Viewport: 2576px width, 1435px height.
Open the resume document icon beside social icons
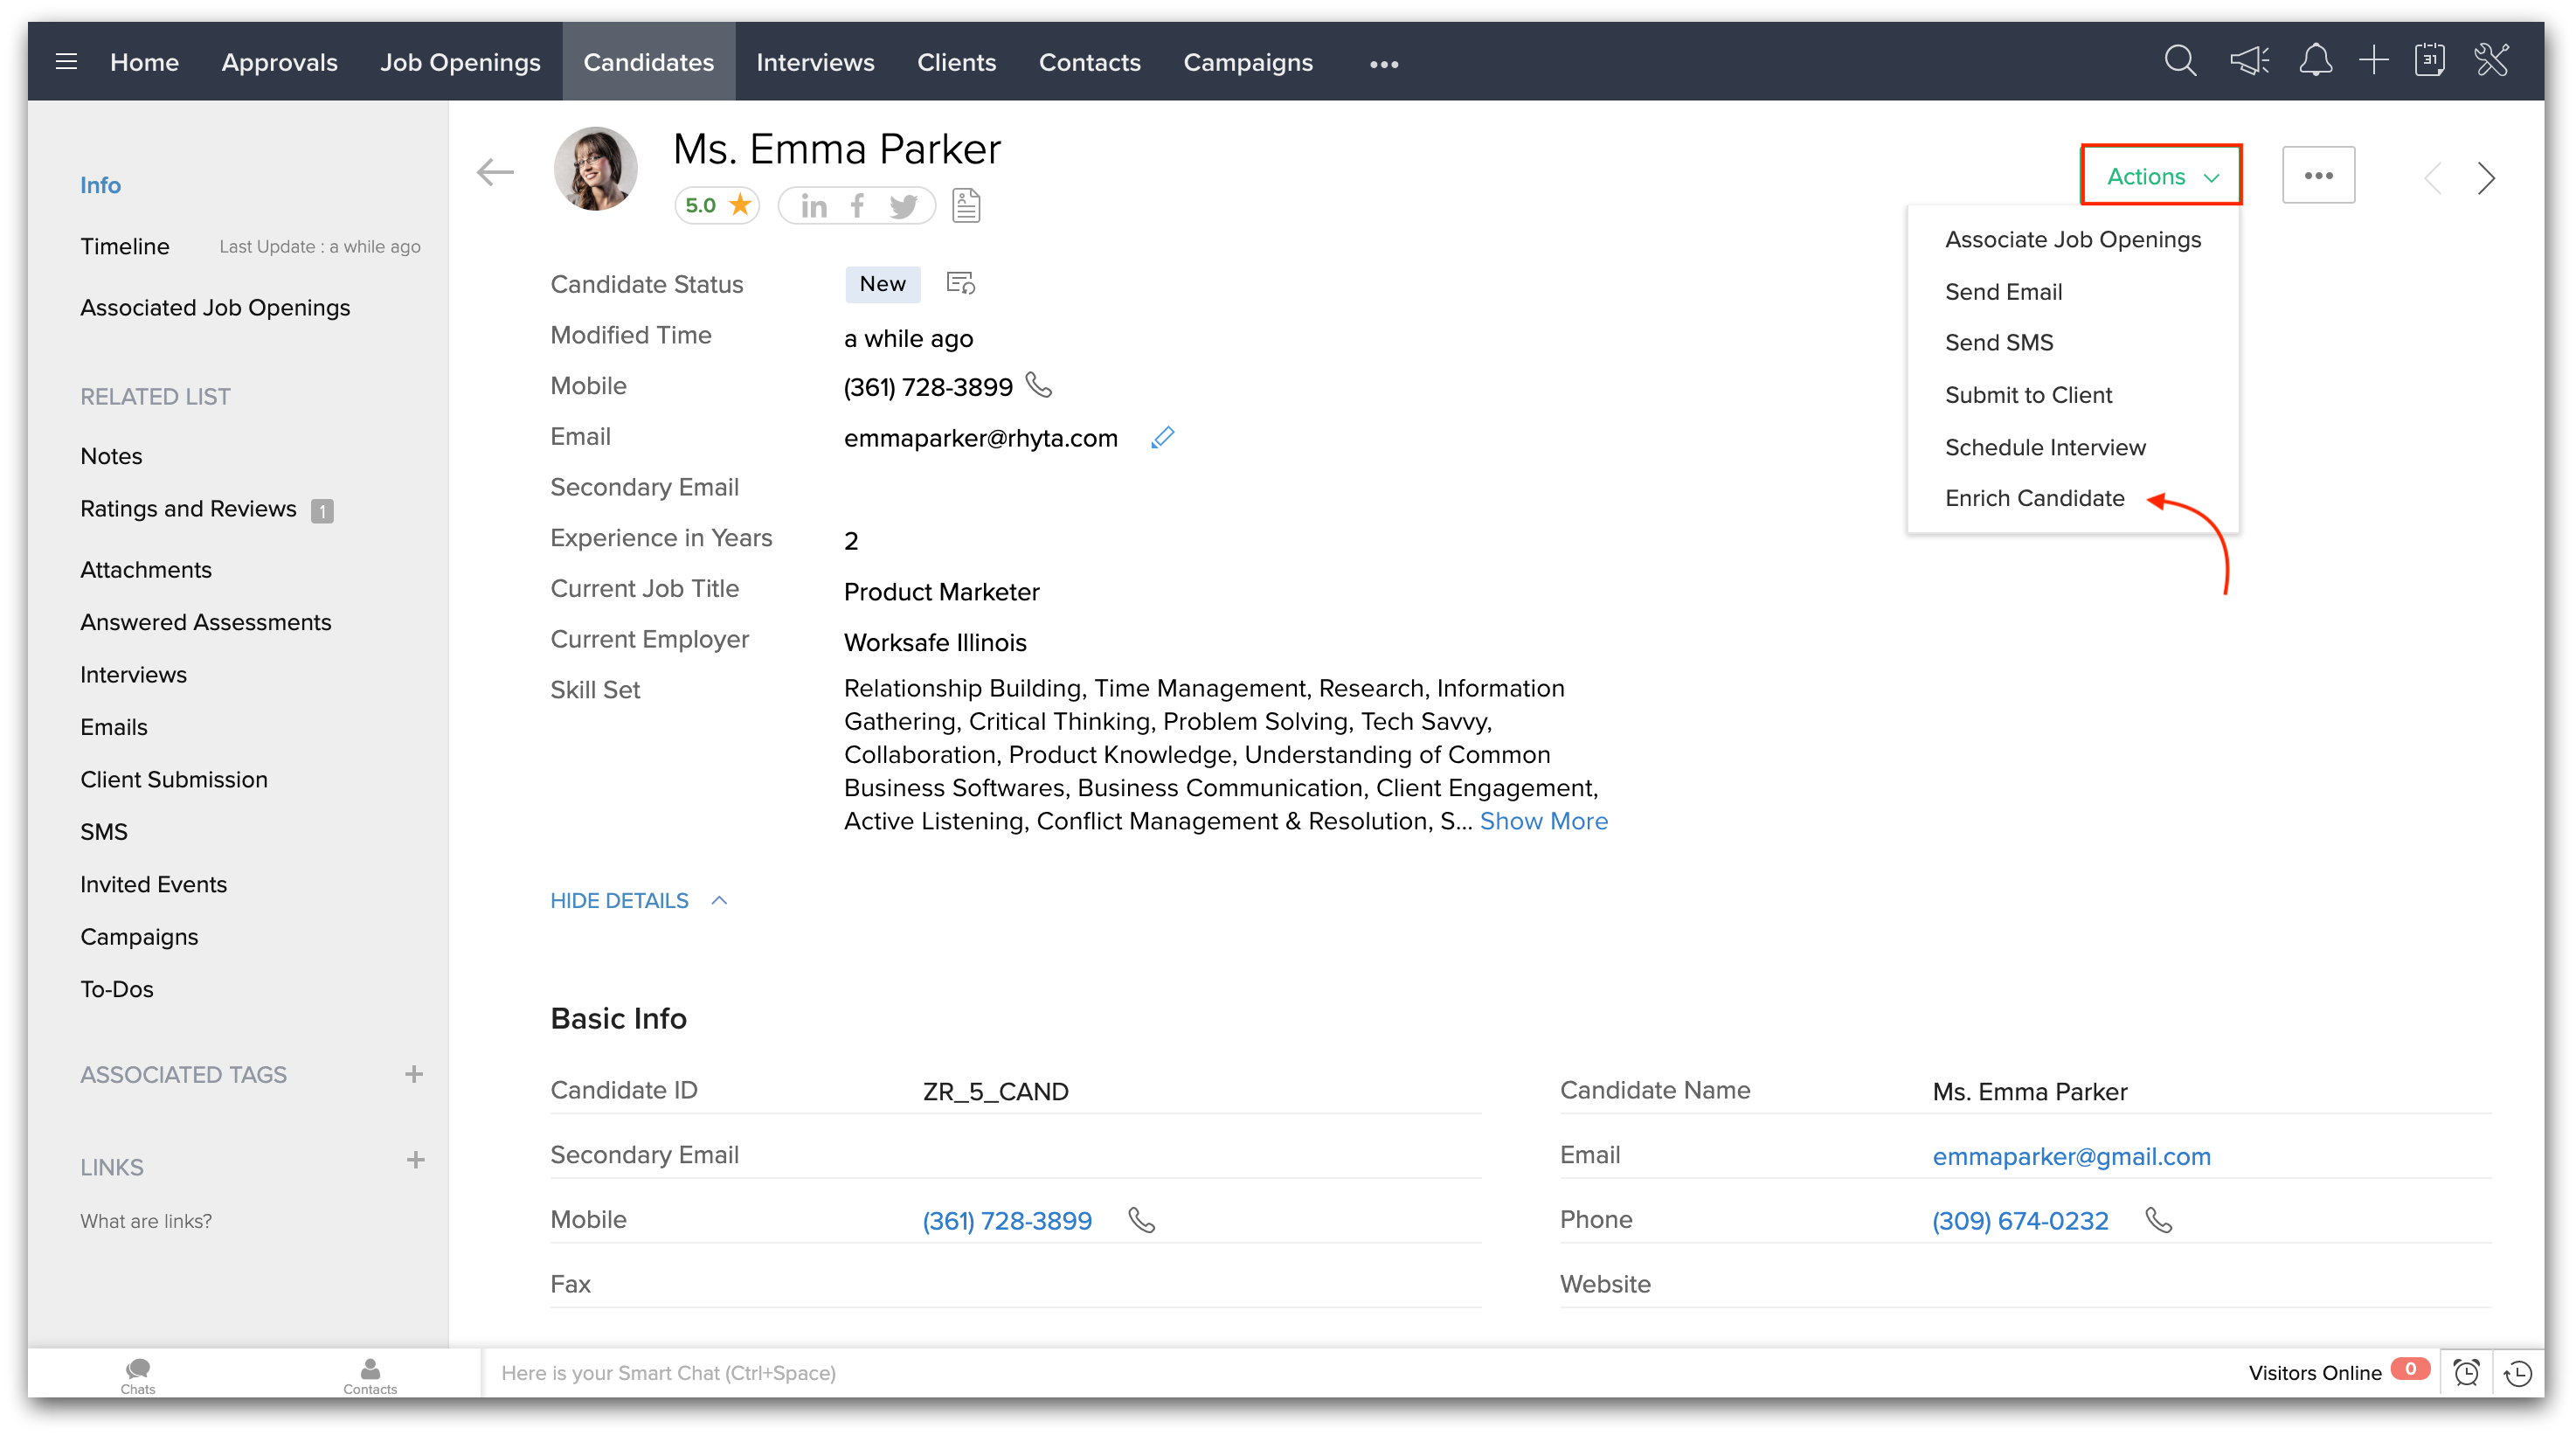click(x=966, y=206)
